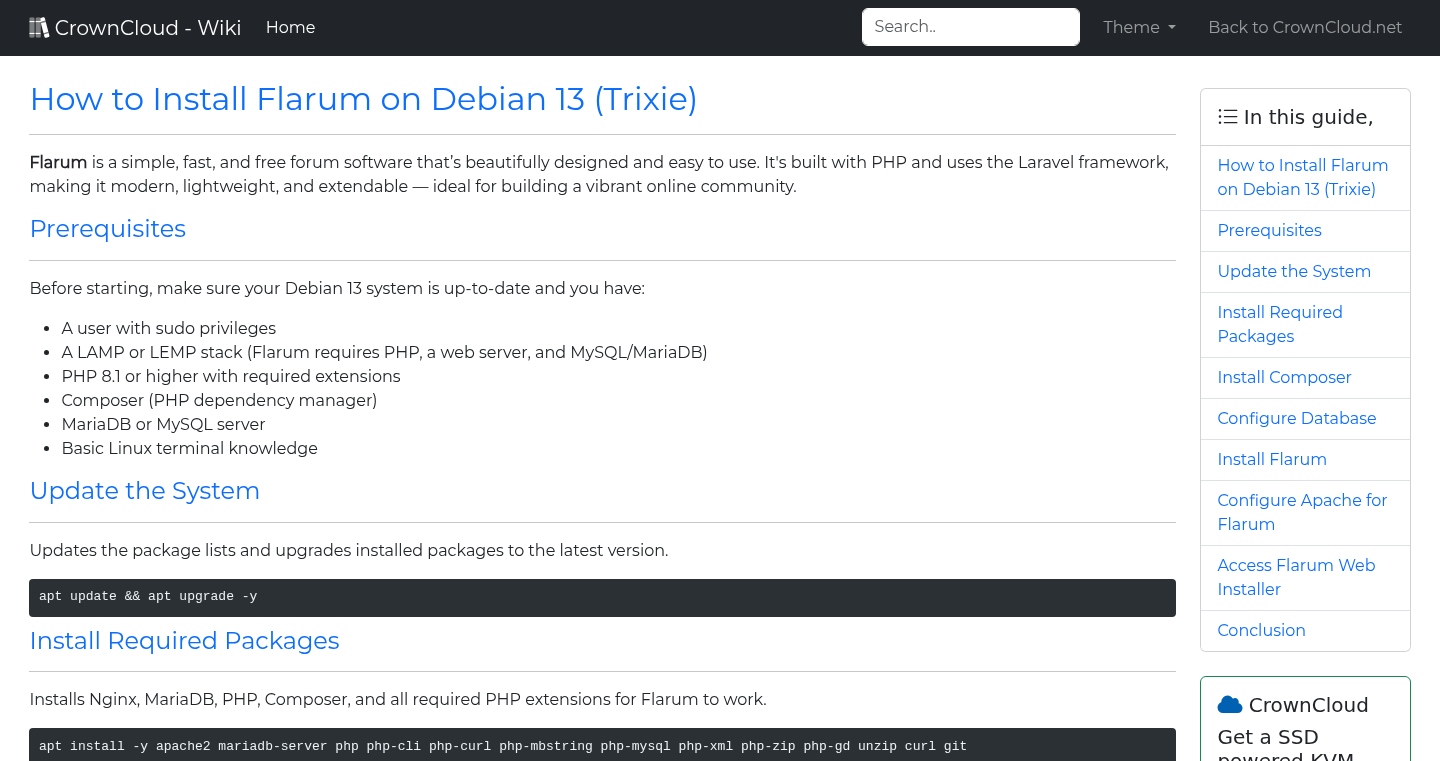Select the apt update command code block
This screenshot has height=761, width=1440.
click(602, 596)
